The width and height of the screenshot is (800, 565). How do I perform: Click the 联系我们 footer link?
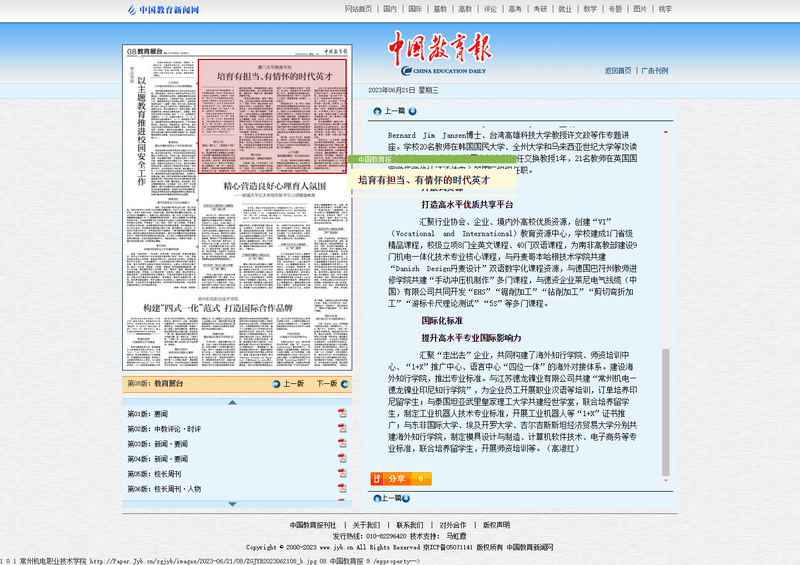[410, 525]
